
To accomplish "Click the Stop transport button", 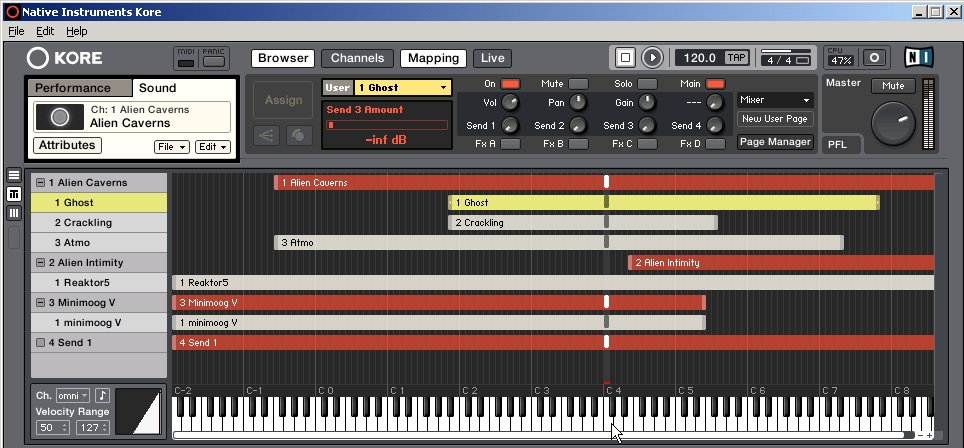I will (625, 58).
